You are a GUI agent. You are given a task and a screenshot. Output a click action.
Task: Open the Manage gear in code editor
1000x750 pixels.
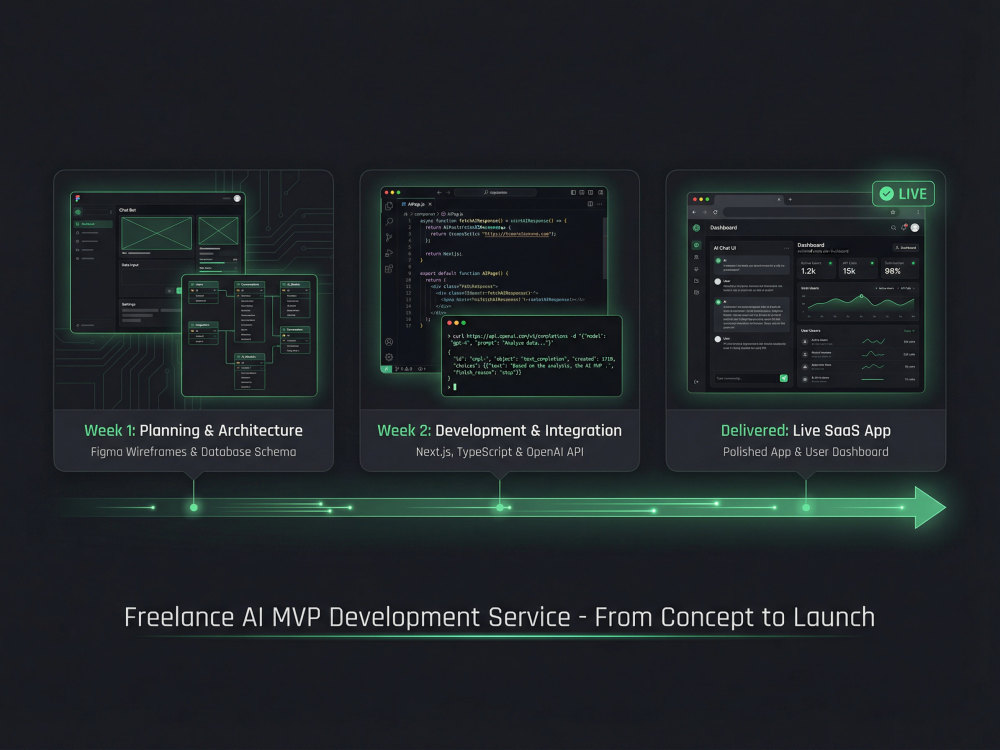coord(388,357)
